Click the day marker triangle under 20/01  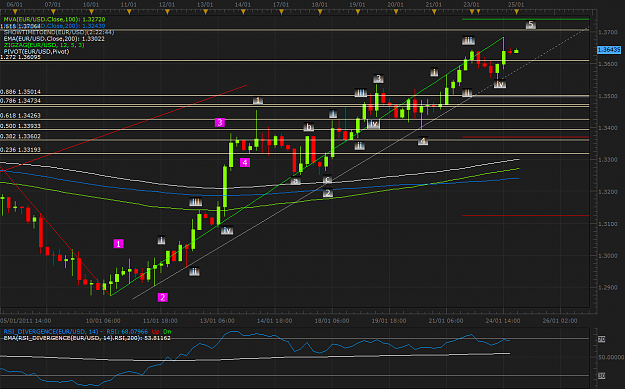(396, 12)
